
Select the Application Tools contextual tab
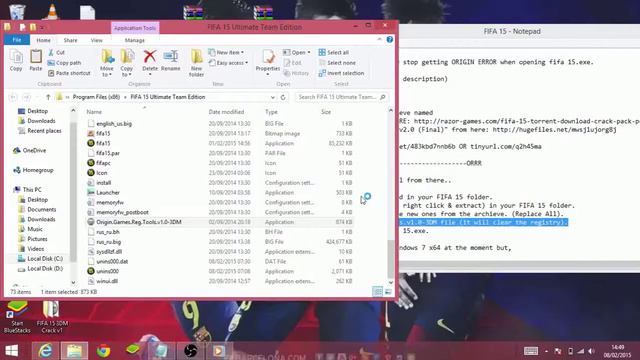(135, 28)
